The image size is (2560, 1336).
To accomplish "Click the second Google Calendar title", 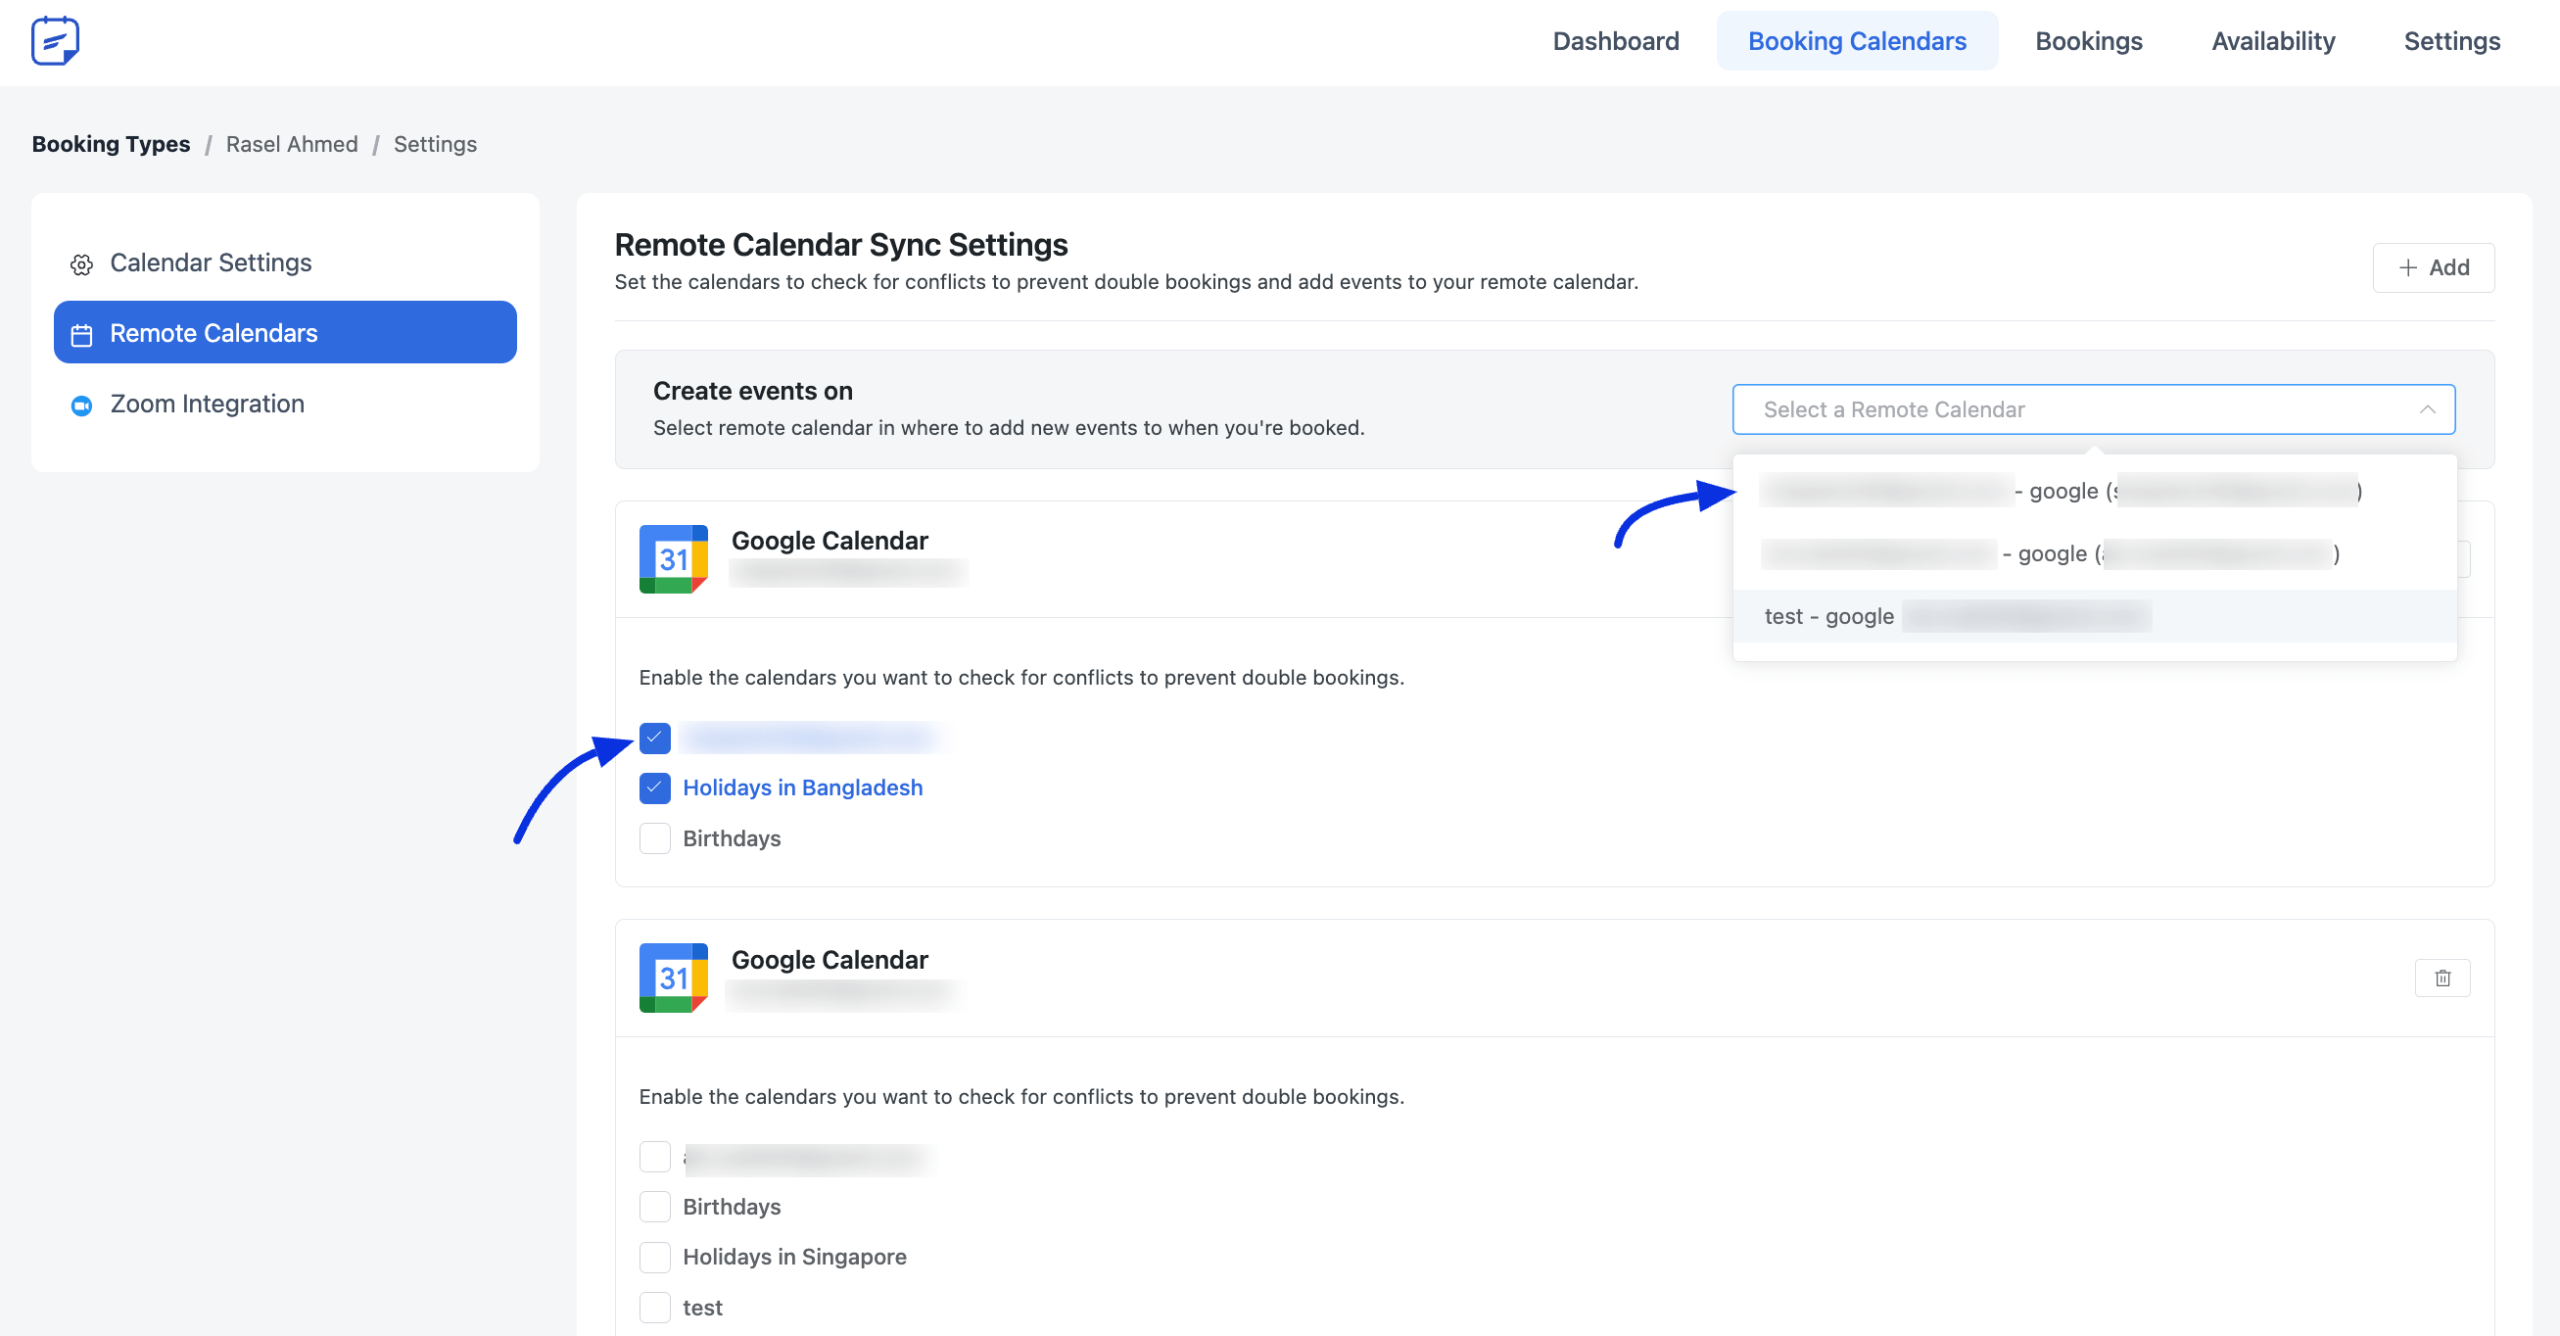I will [829, 960].
